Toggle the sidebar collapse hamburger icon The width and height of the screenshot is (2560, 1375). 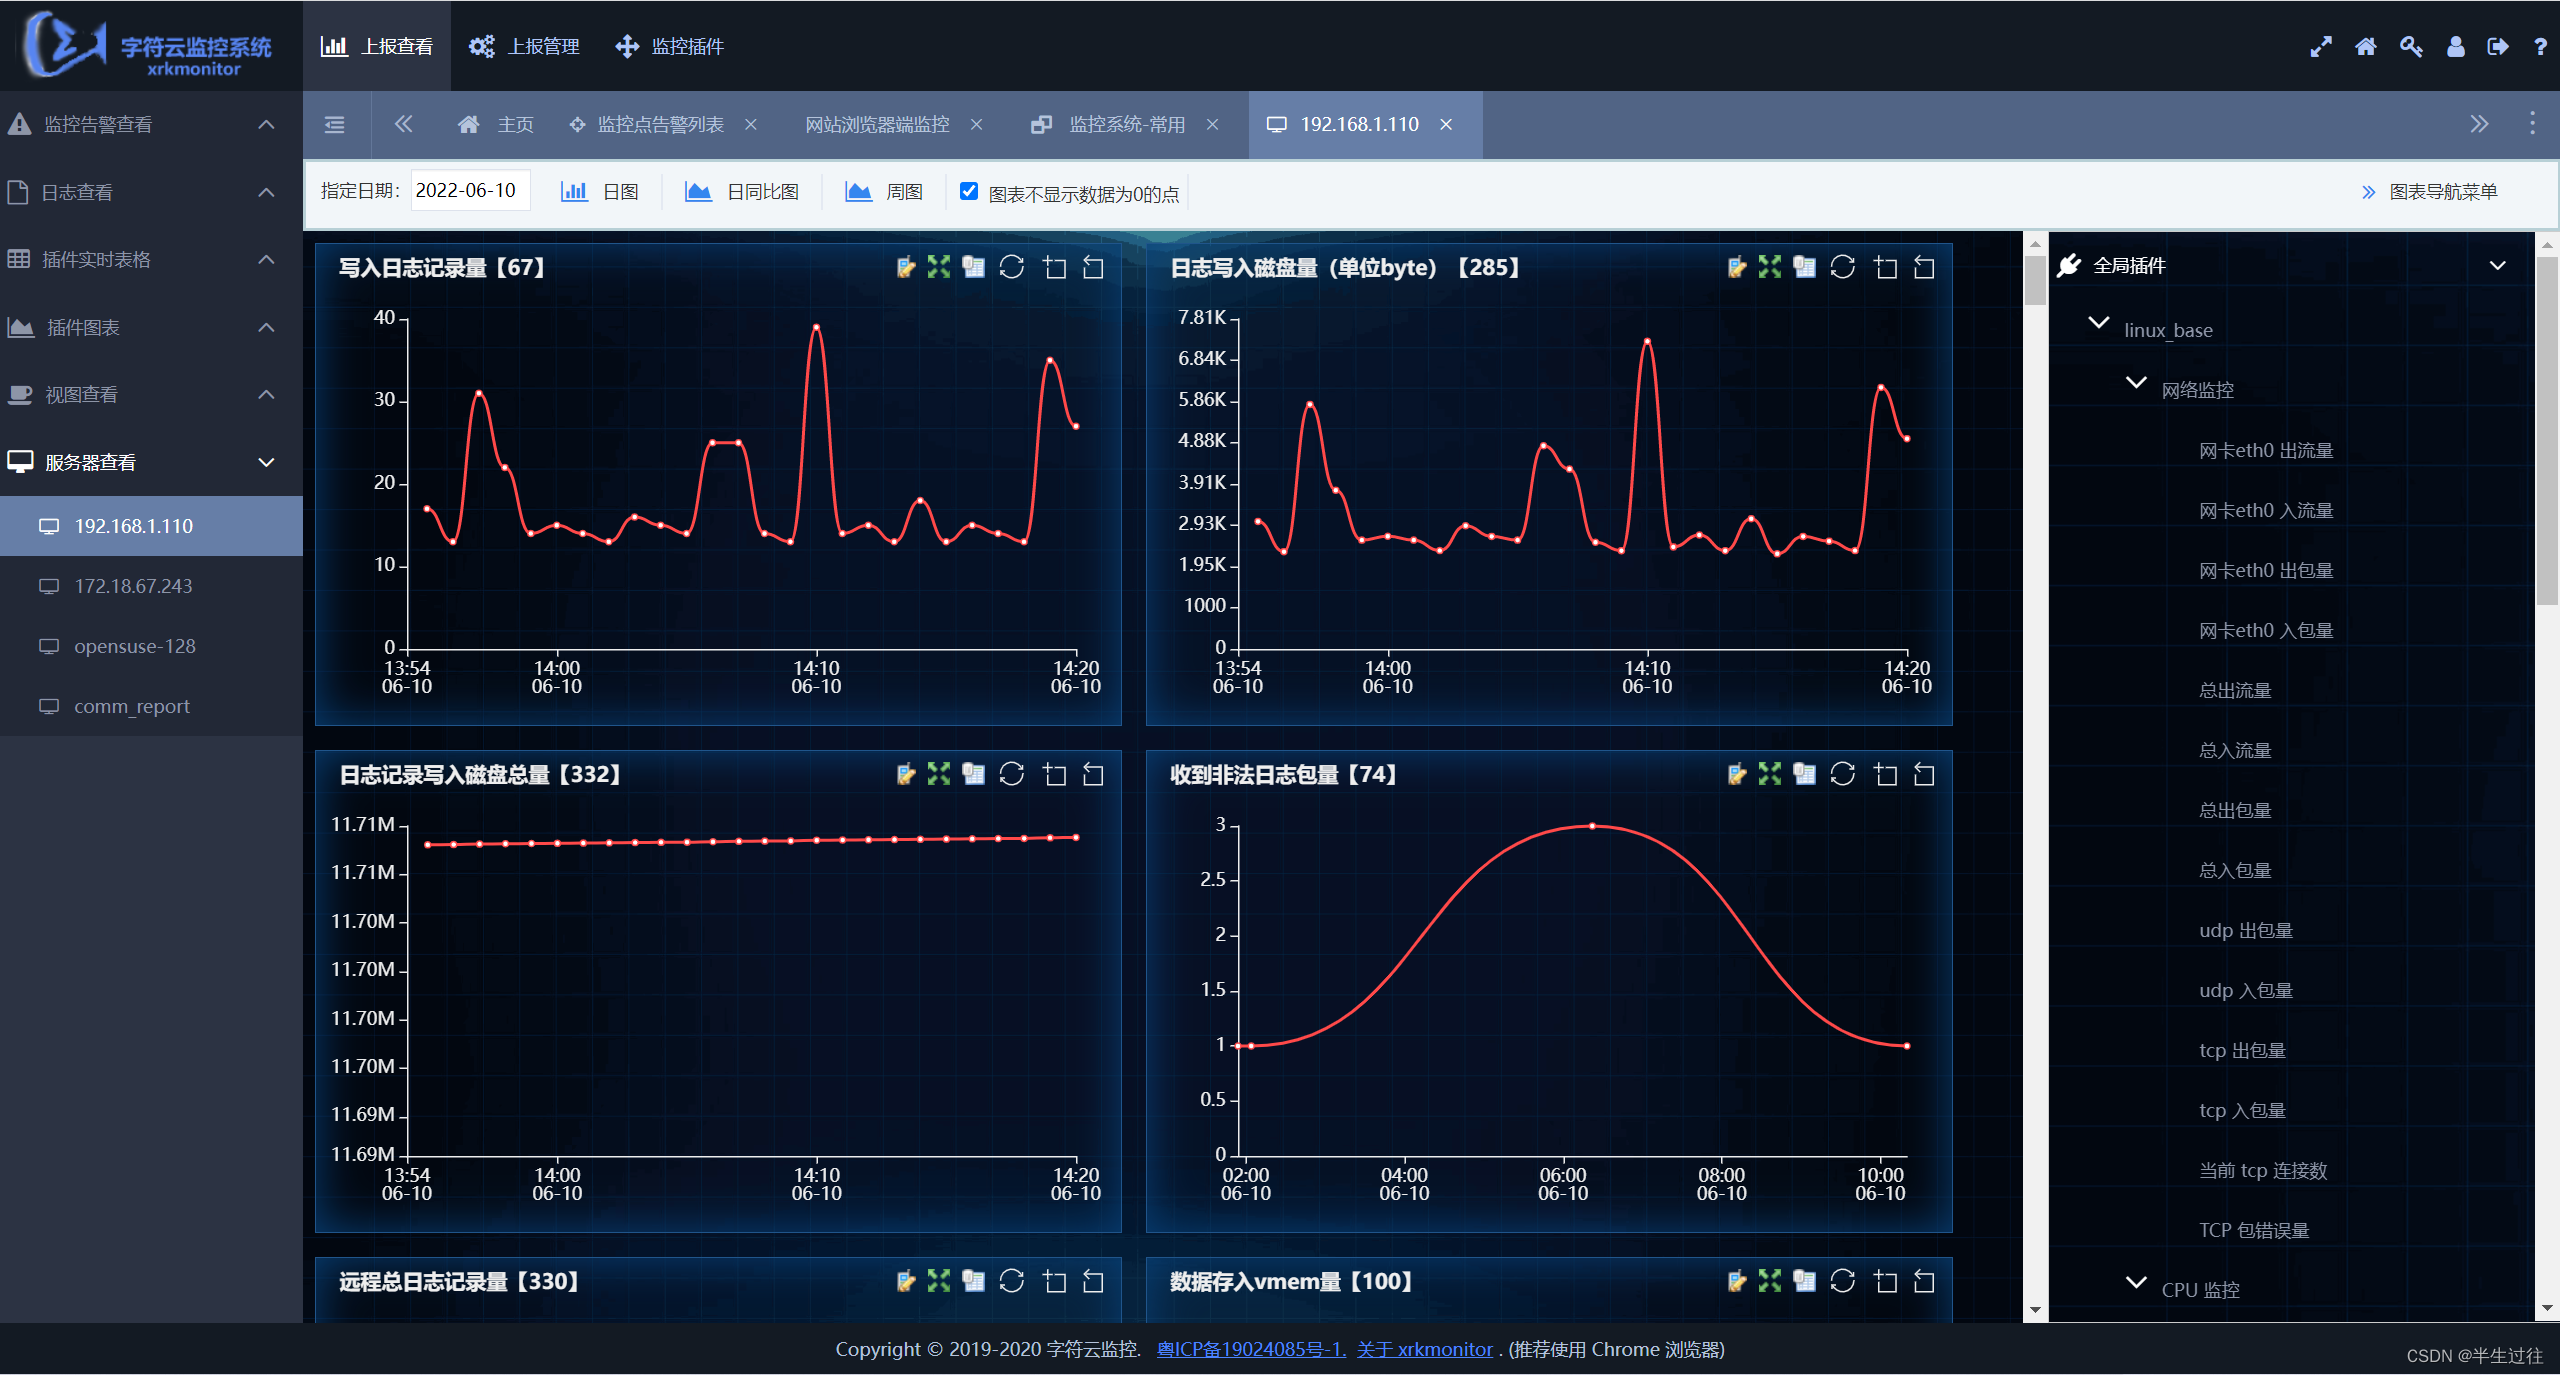[x=335, y=124]
